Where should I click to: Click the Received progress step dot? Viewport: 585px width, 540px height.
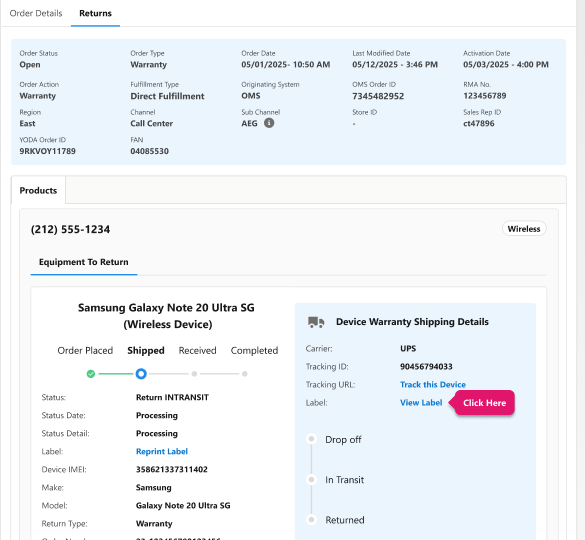tap(194, 374)
